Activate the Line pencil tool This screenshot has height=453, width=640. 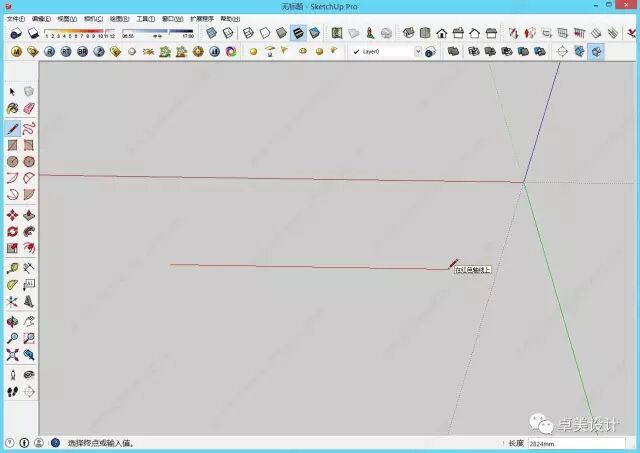[x=12, y=129]
